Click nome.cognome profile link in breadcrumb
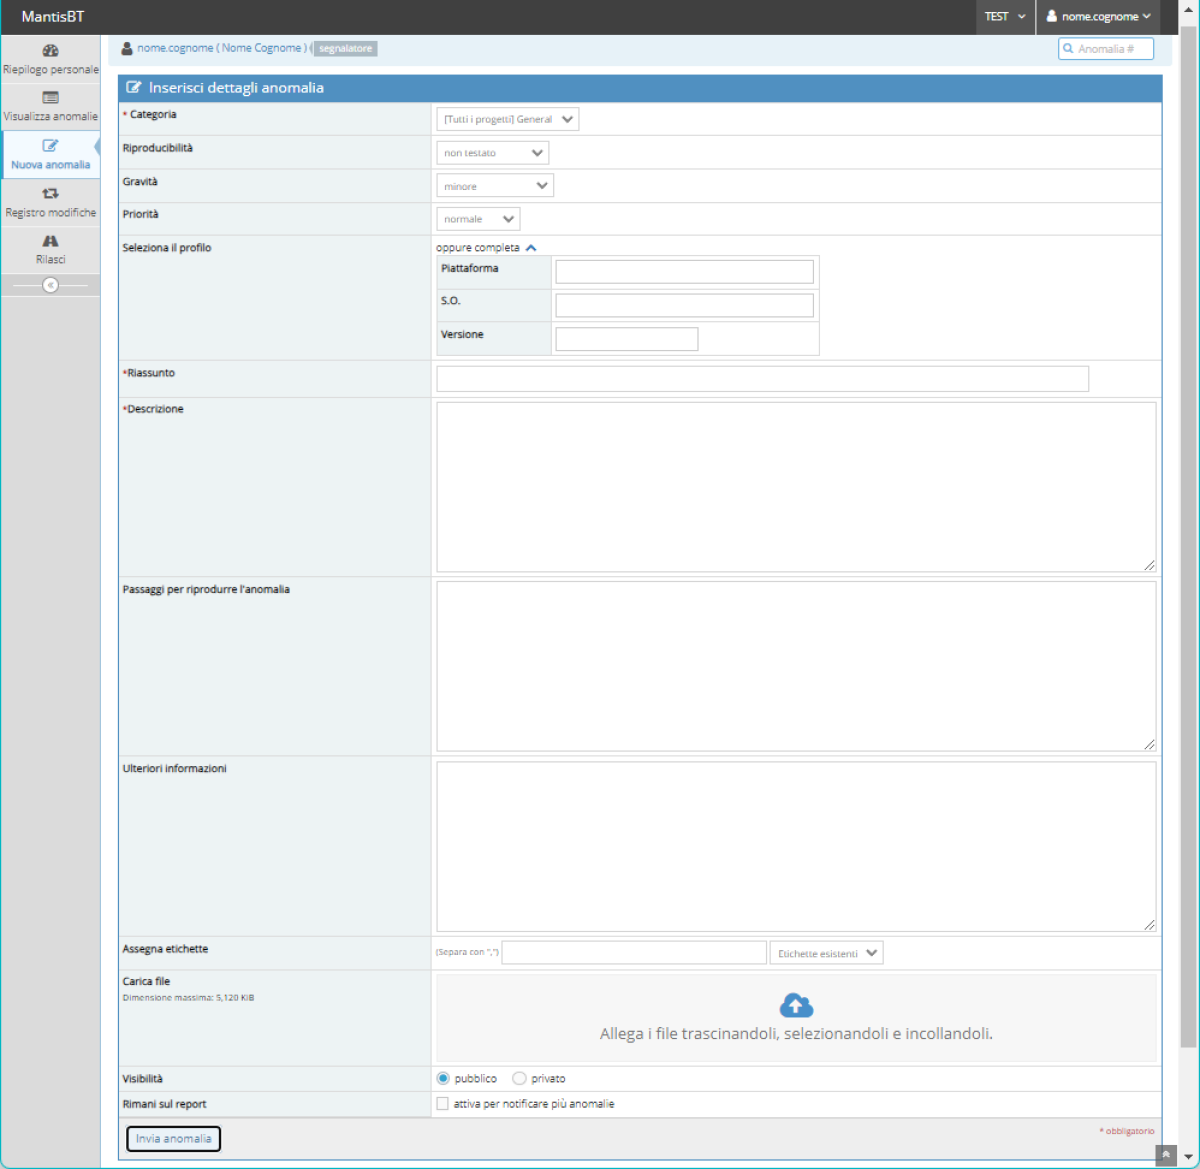Screen dimensions: 1200x1169 [x=175, y=48]
